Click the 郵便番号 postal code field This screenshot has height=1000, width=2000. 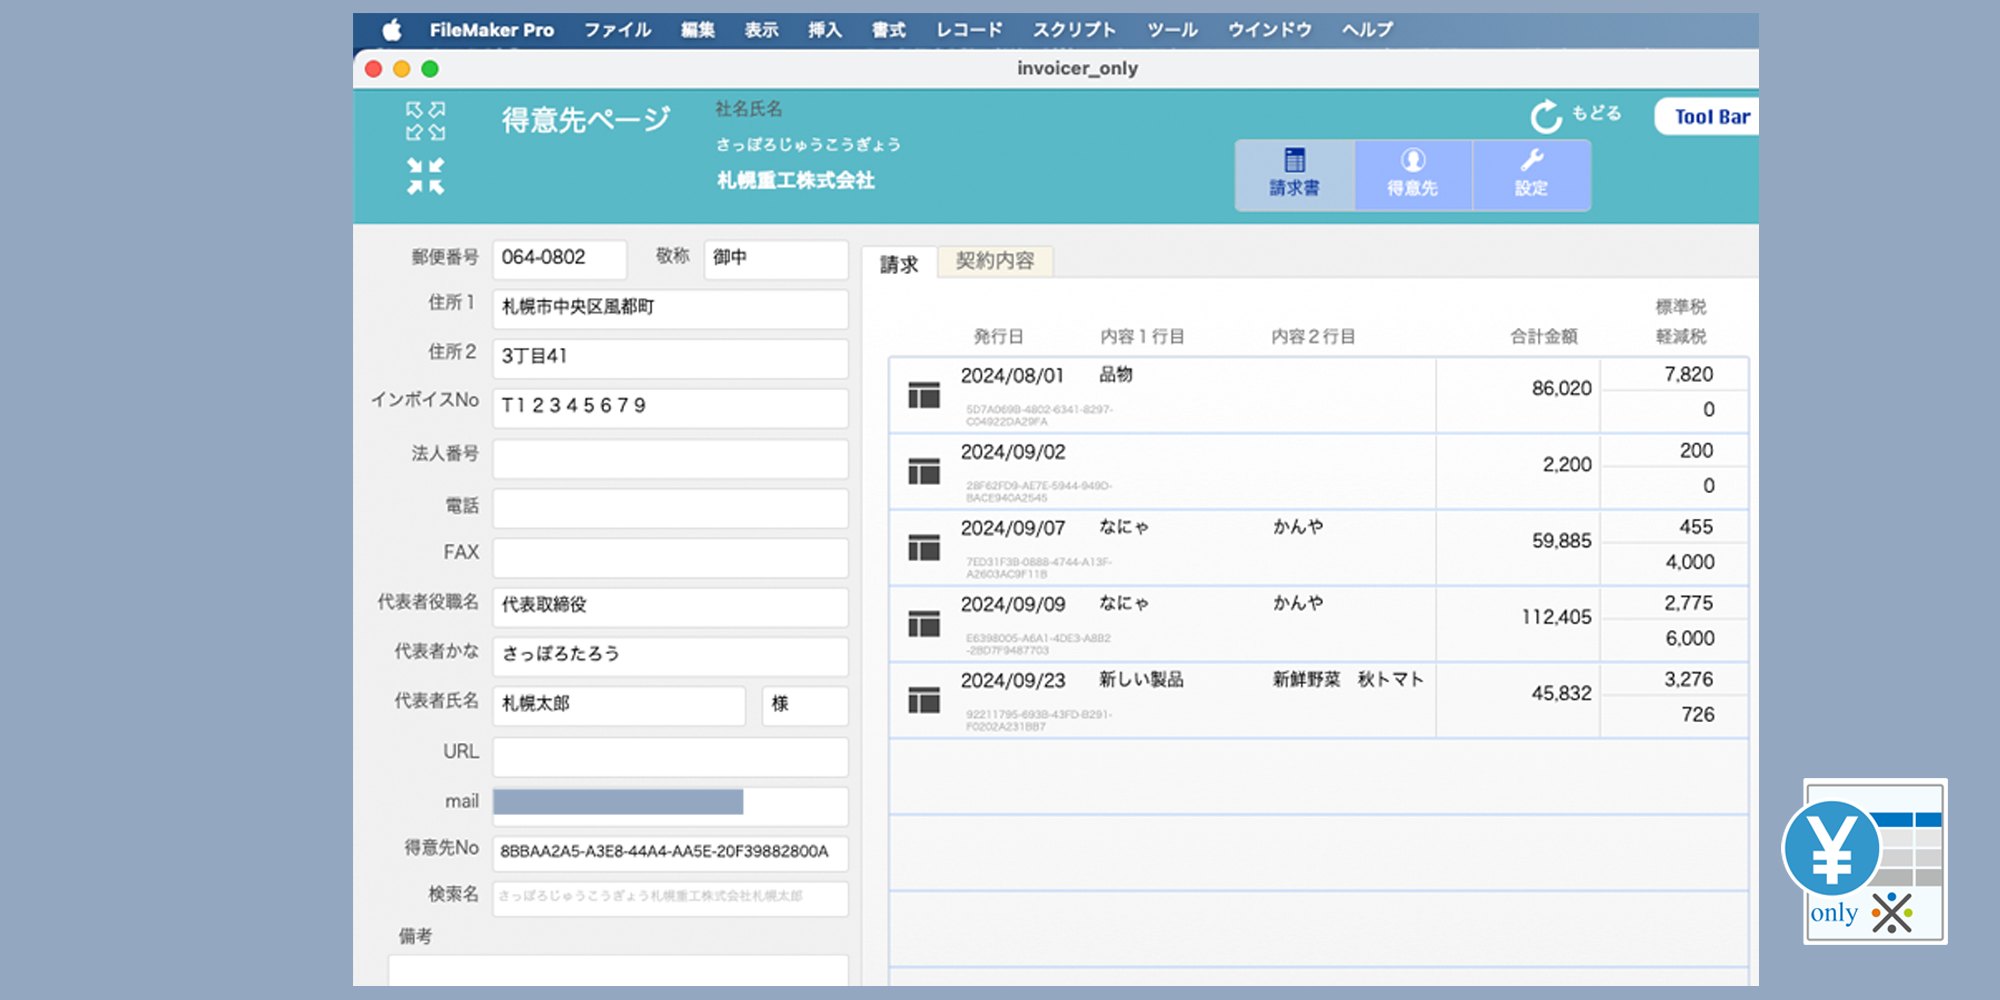pos(559,258)
